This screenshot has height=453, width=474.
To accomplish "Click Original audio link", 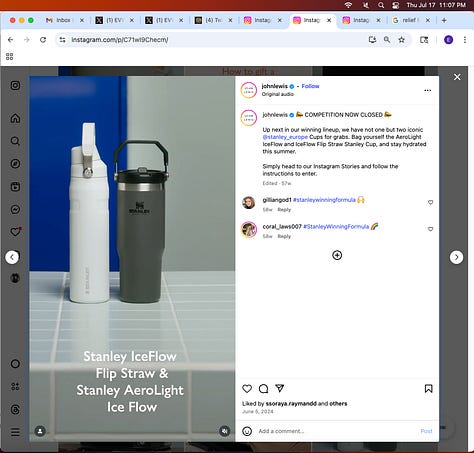I will tap(278, 94).
